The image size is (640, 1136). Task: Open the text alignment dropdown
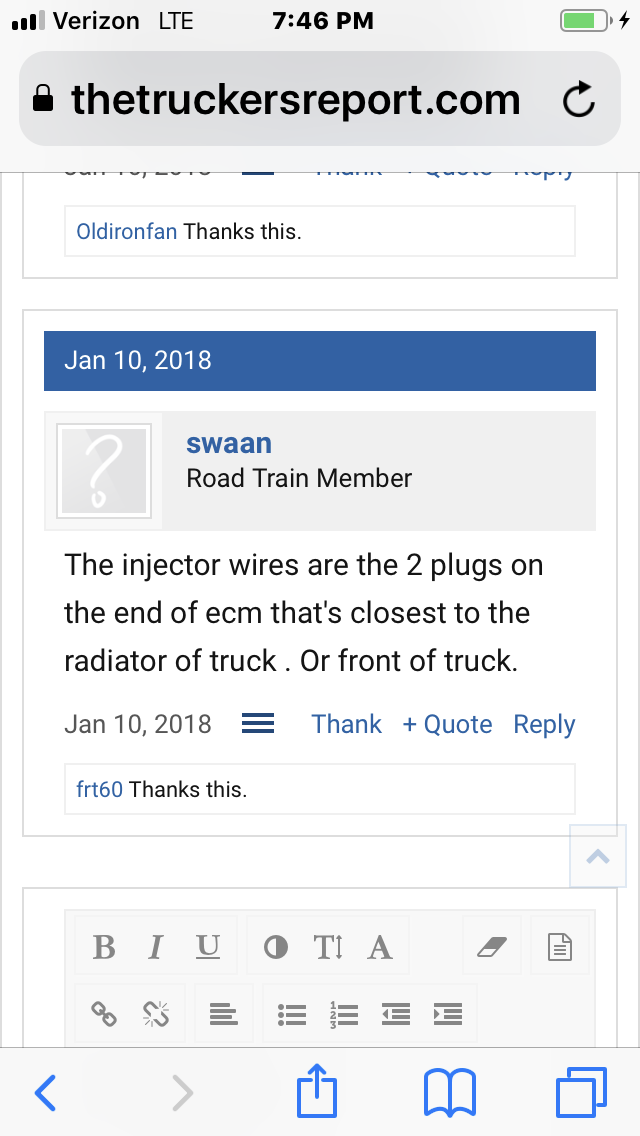224,1014
